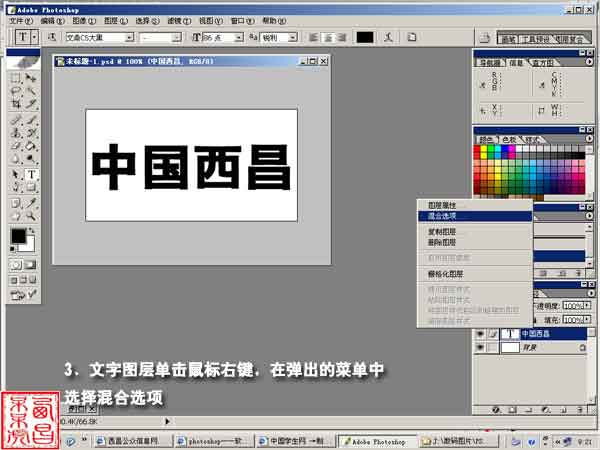
Task: Open the 滤镜 menu in the menu bar
Action: tap(179, 21)
